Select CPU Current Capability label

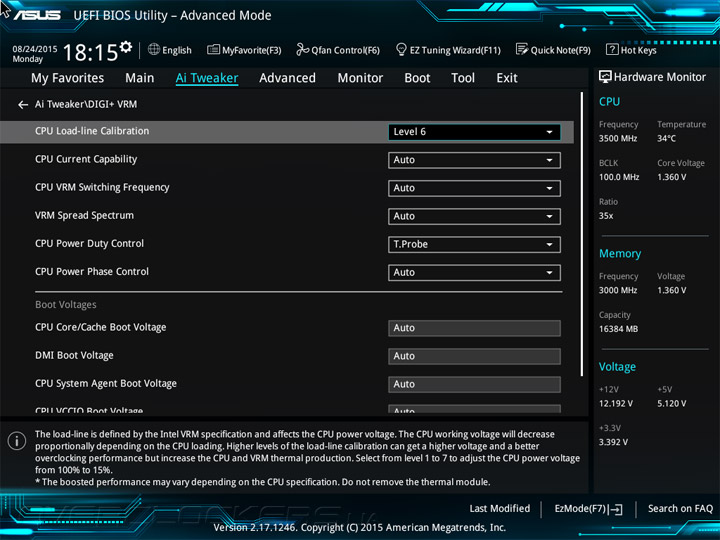(x=86, y=159)
